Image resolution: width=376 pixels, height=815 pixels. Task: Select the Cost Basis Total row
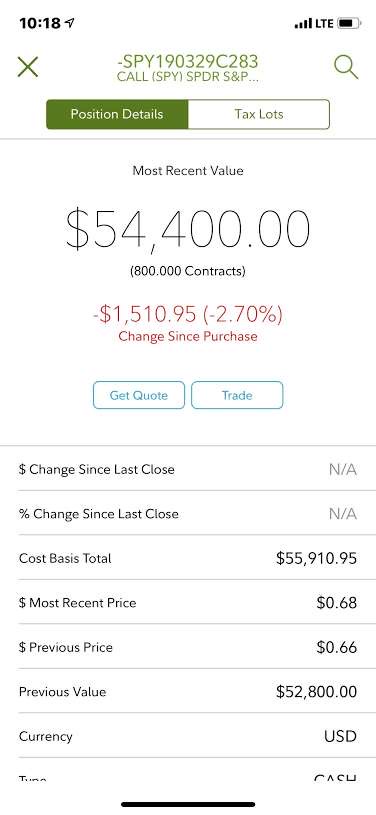pos(188,558)
